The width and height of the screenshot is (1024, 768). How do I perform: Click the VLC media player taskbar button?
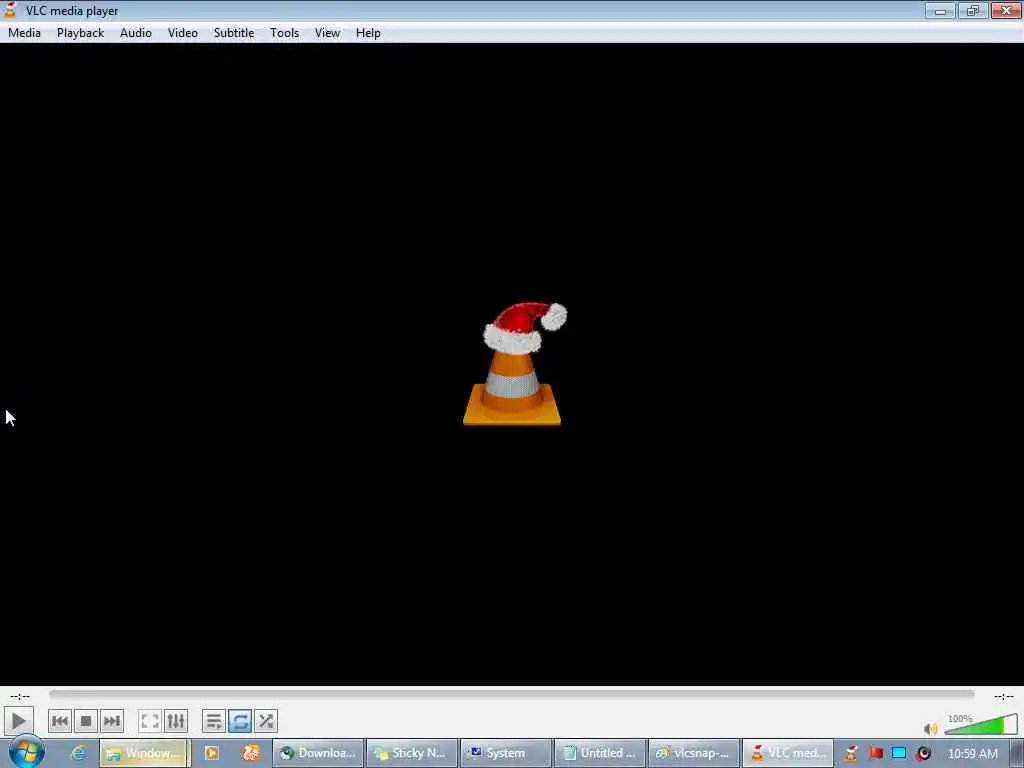point(788,753)
